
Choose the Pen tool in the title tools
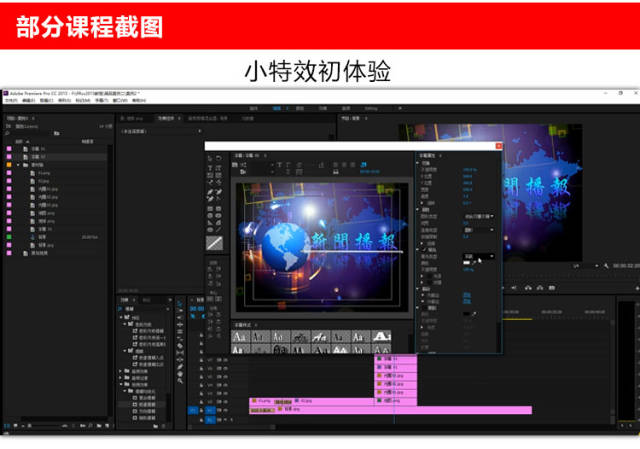point(210,191)
